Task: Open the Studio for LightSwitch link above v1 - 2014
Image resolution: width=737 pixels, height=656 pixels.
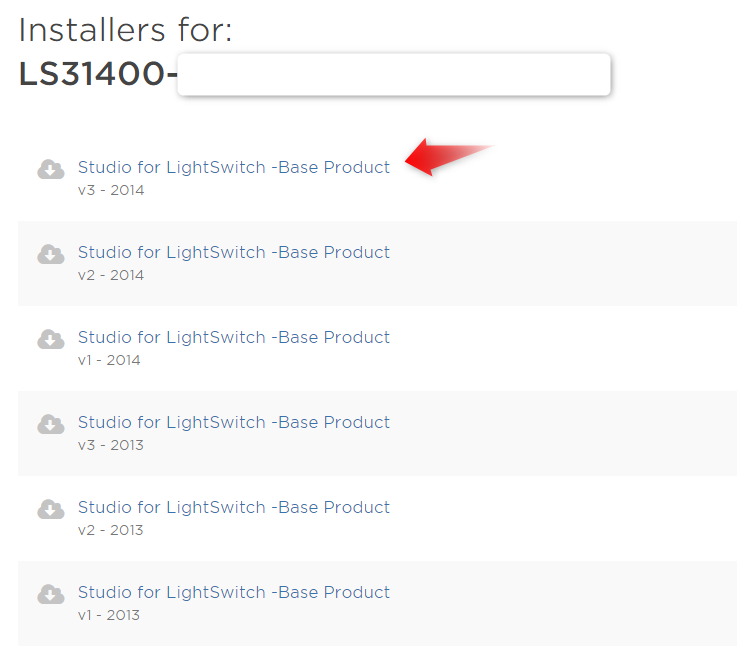Action: click(234, 337)
